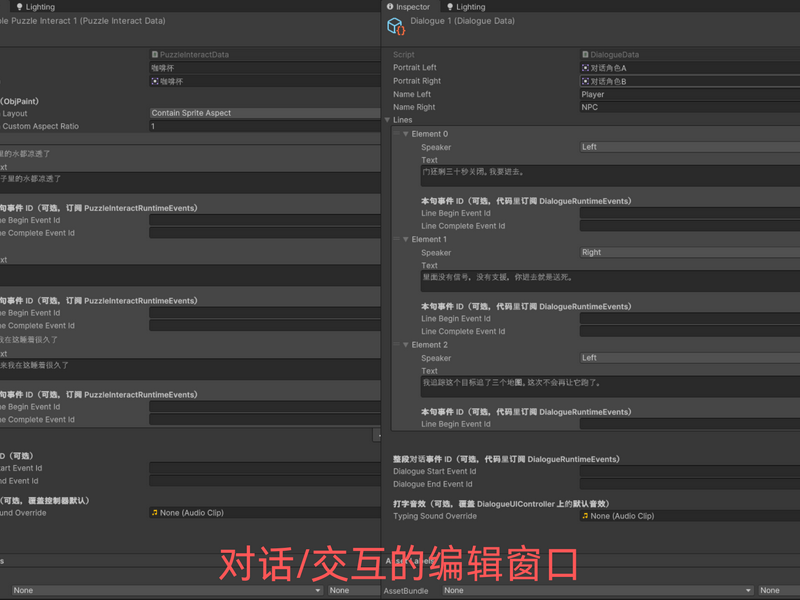Viewport: 800px width, 600px height.
Task: Open the left AssetBundle variant None dropdown
Action: coord(355,590)
